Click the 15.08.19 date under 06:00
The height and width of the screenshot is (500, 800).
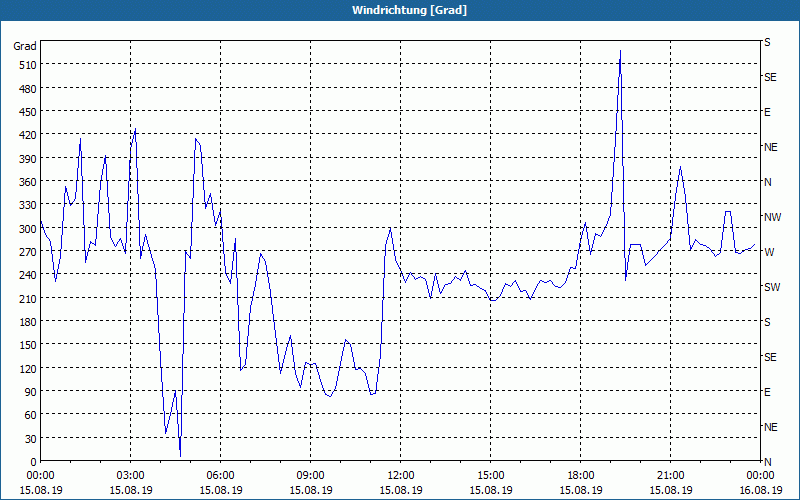220,490
